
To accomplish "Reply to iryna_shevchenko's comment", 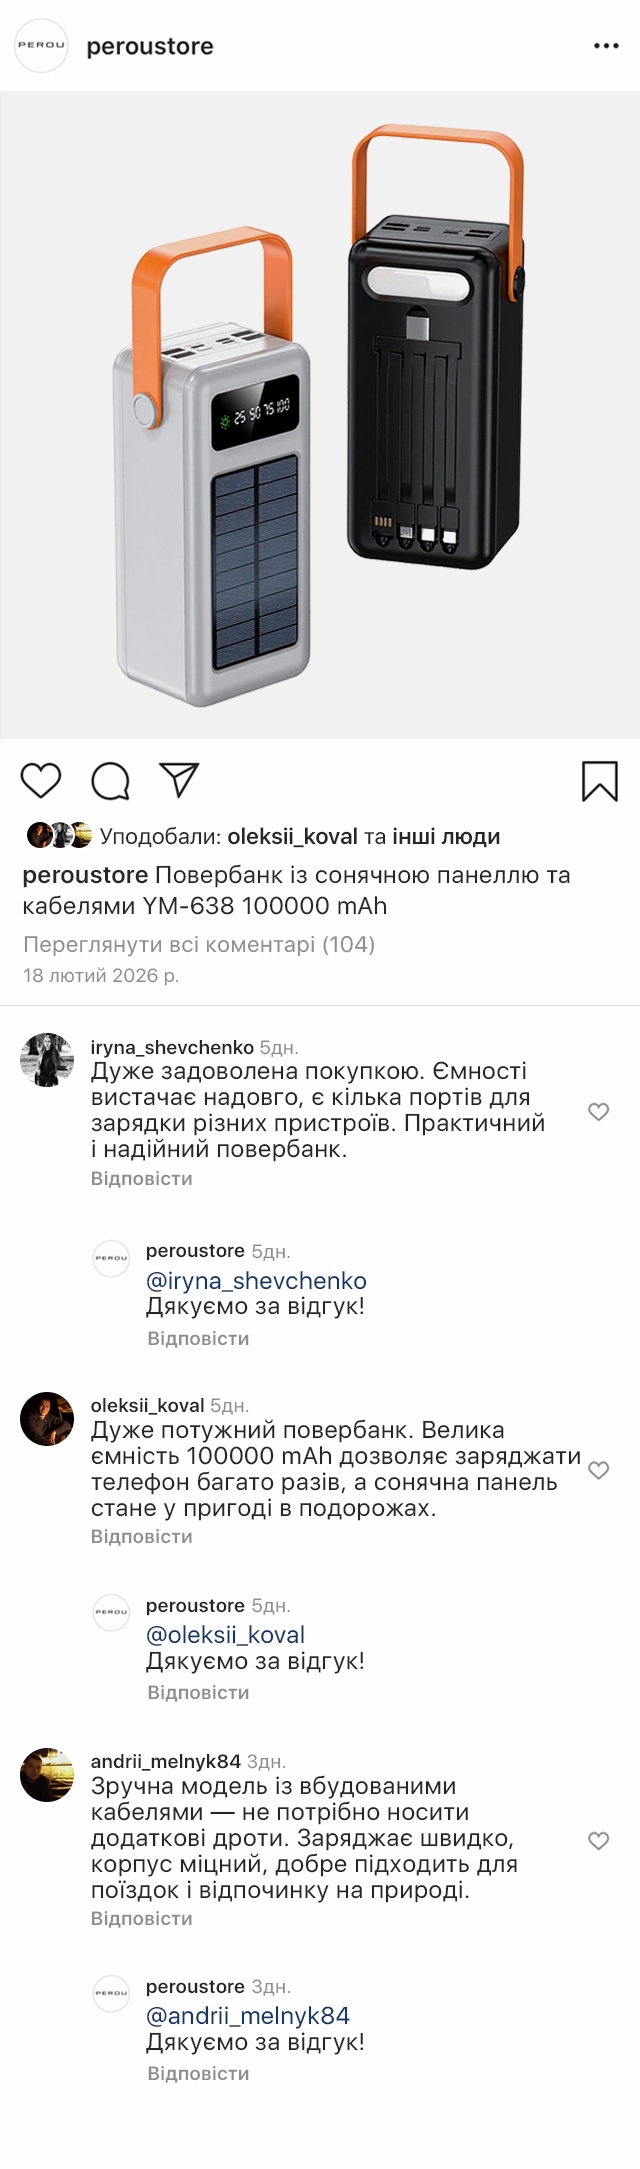I will [x=141, y=1178].
